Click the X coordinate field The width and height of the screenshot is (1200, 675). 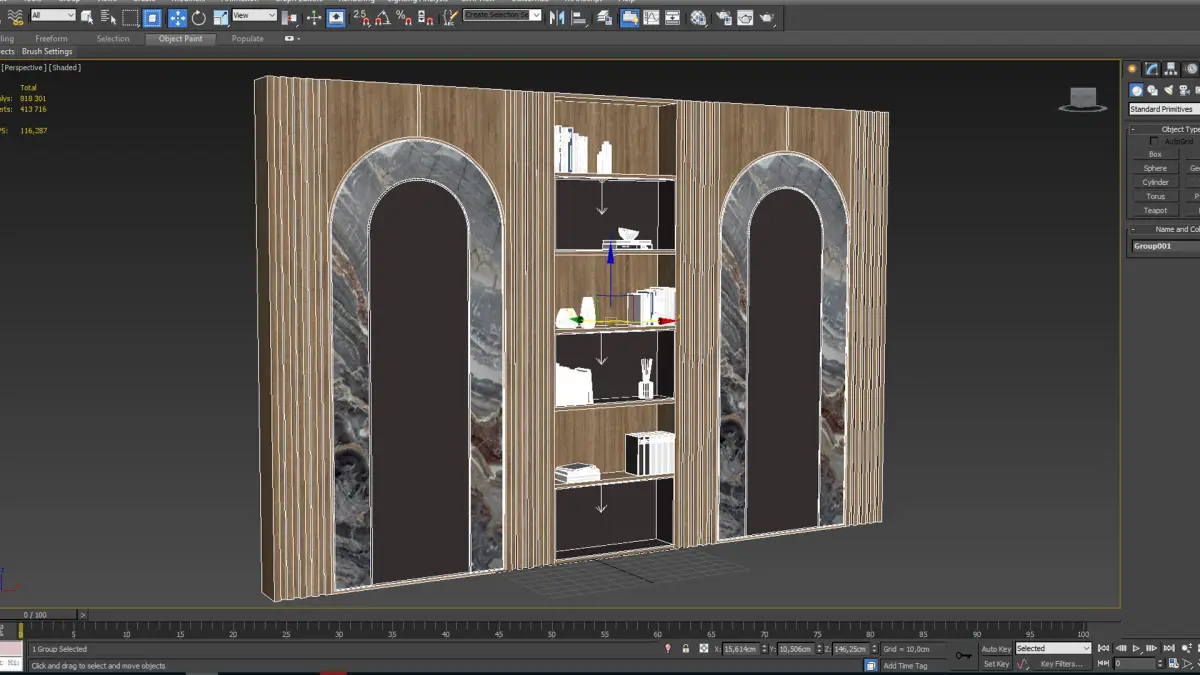[x=739, y=649]
